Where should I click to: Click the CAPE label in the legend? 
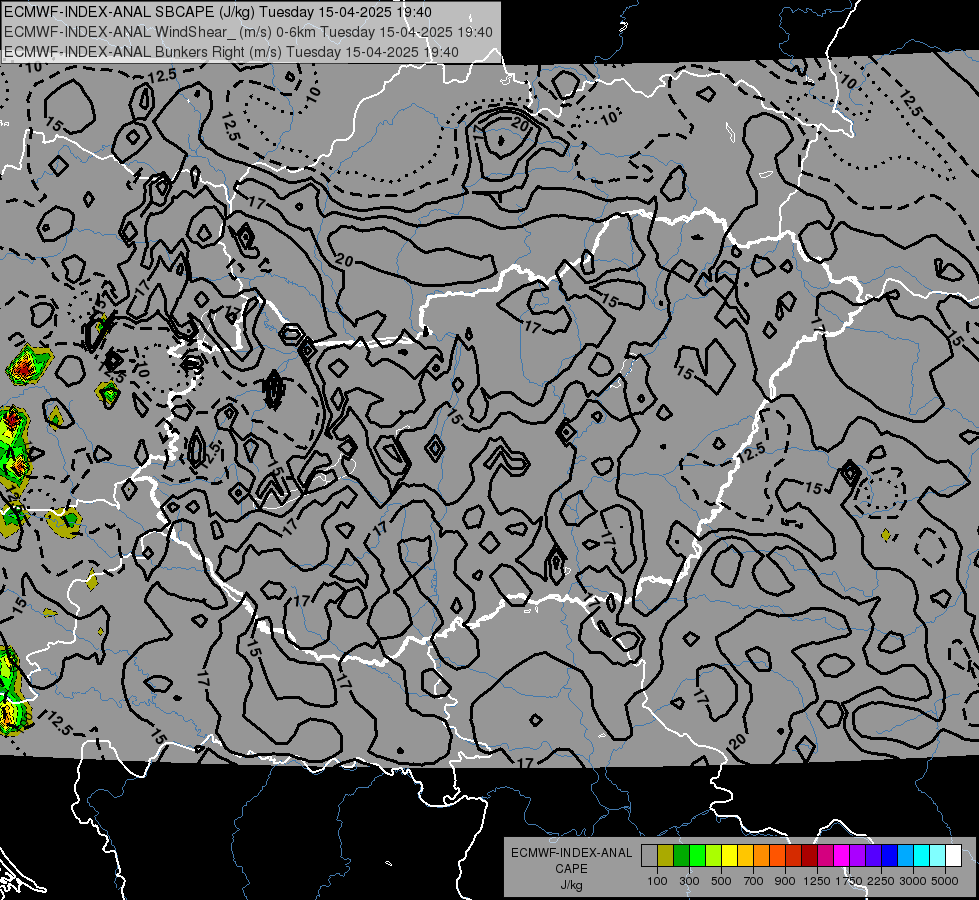(x=571, y=869)
